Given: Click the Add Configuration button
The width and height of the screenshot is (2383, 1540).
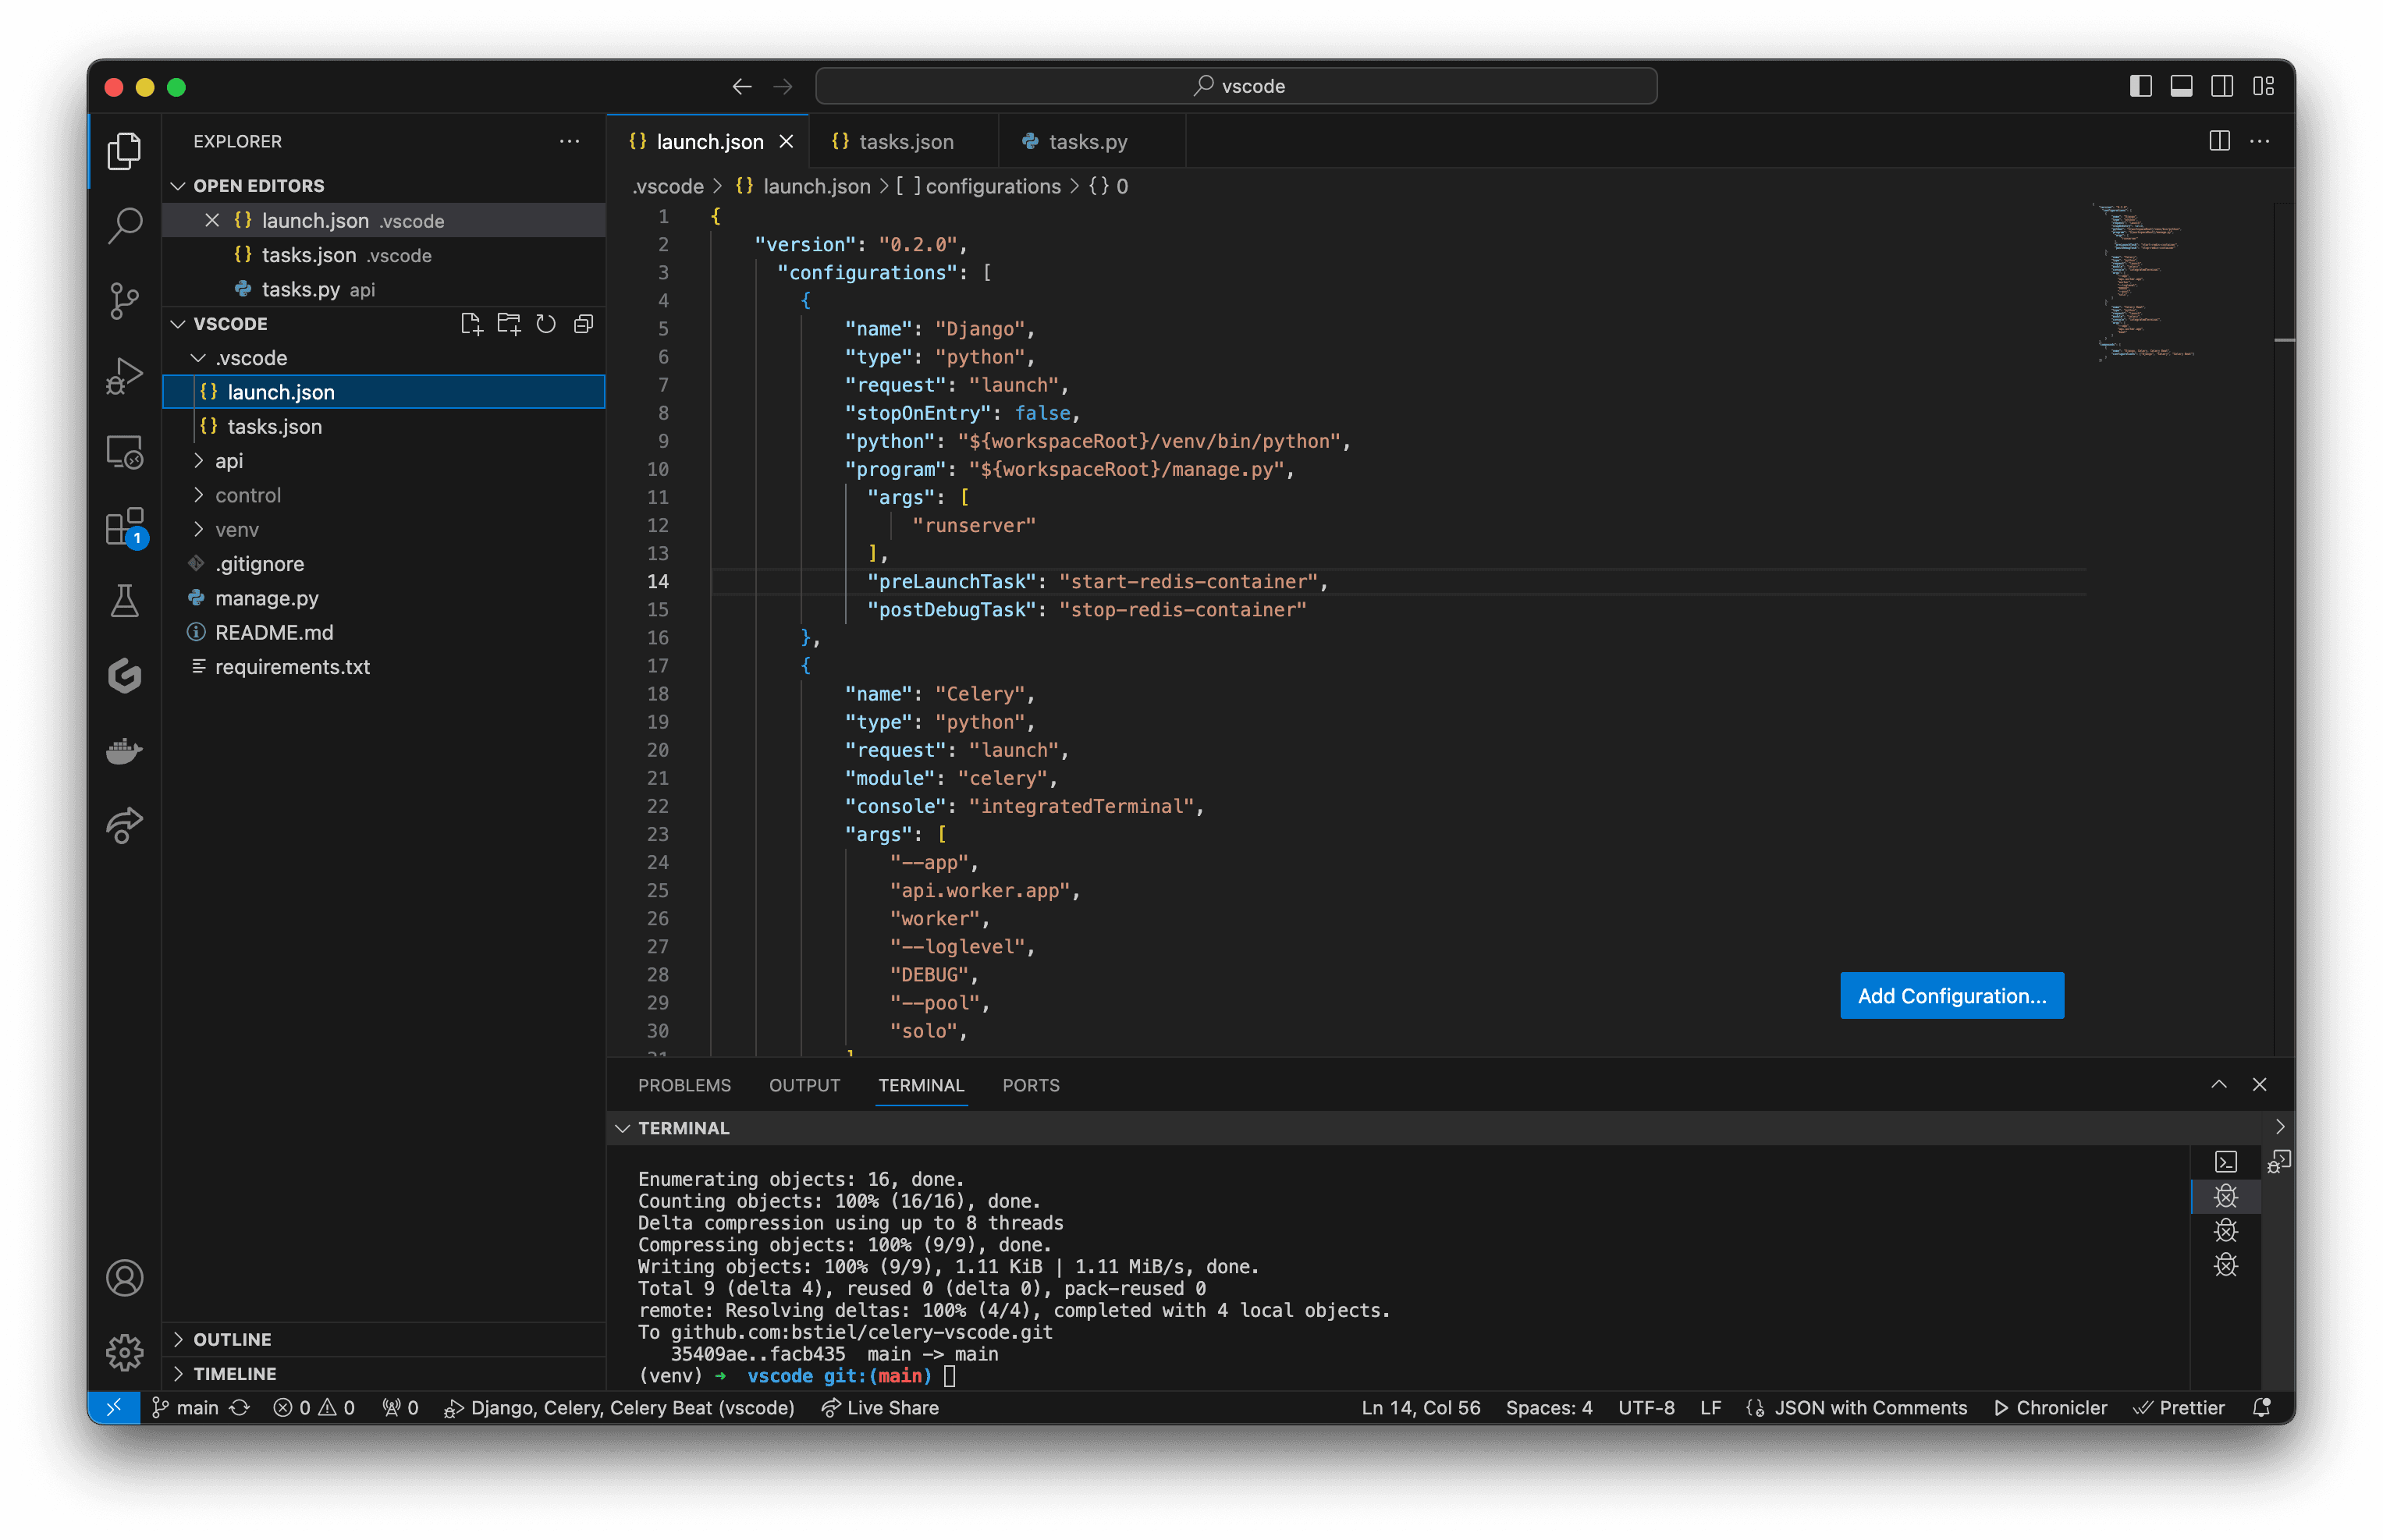Looking at the screenshot, I should pos(1950,996).
